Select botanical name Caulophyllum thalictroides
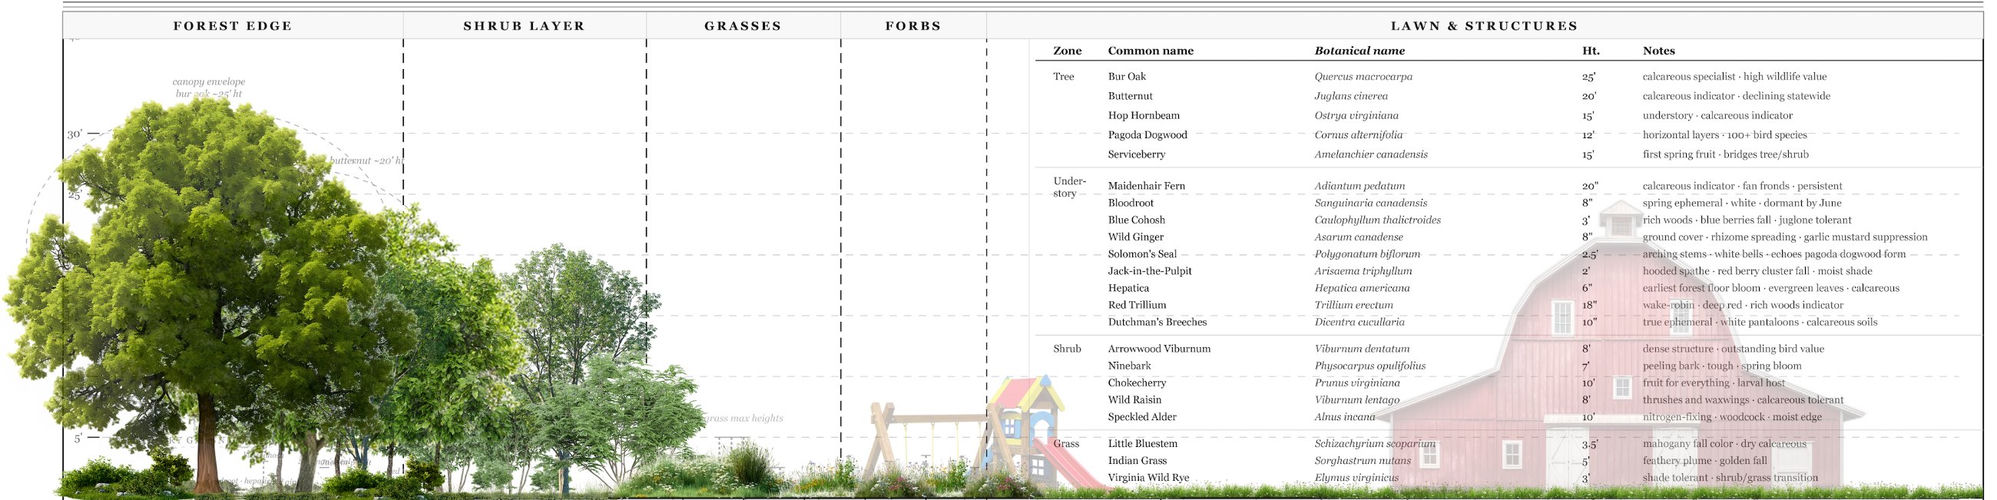This screenshot has height=500, width=1997. (1377, 220)
